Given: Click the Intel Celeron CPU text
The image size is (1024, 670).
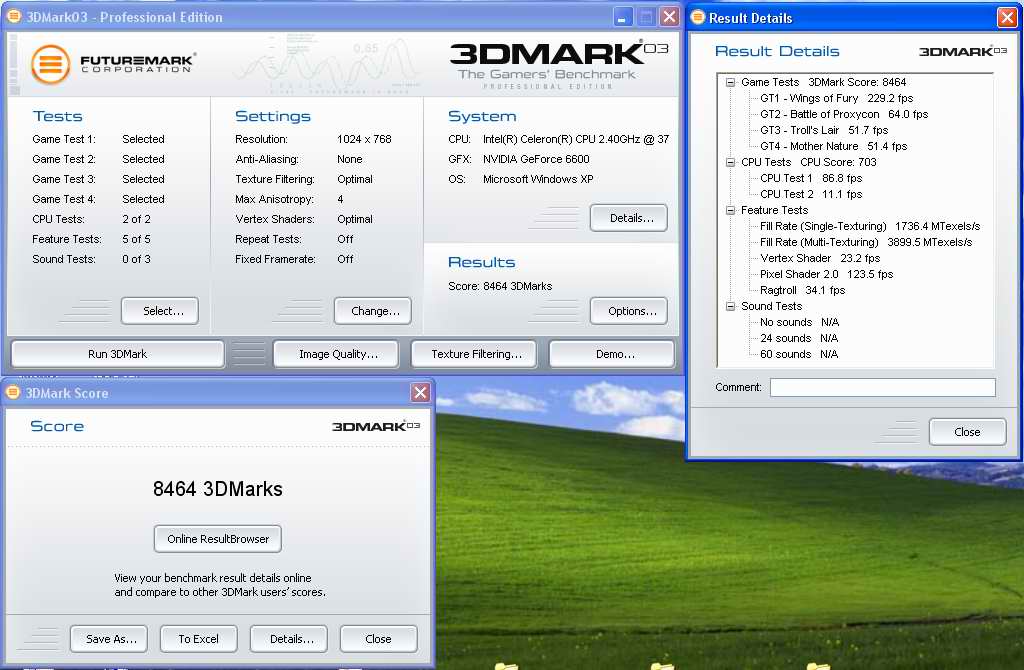Looking at the screenshot, I should coord(576,139).
